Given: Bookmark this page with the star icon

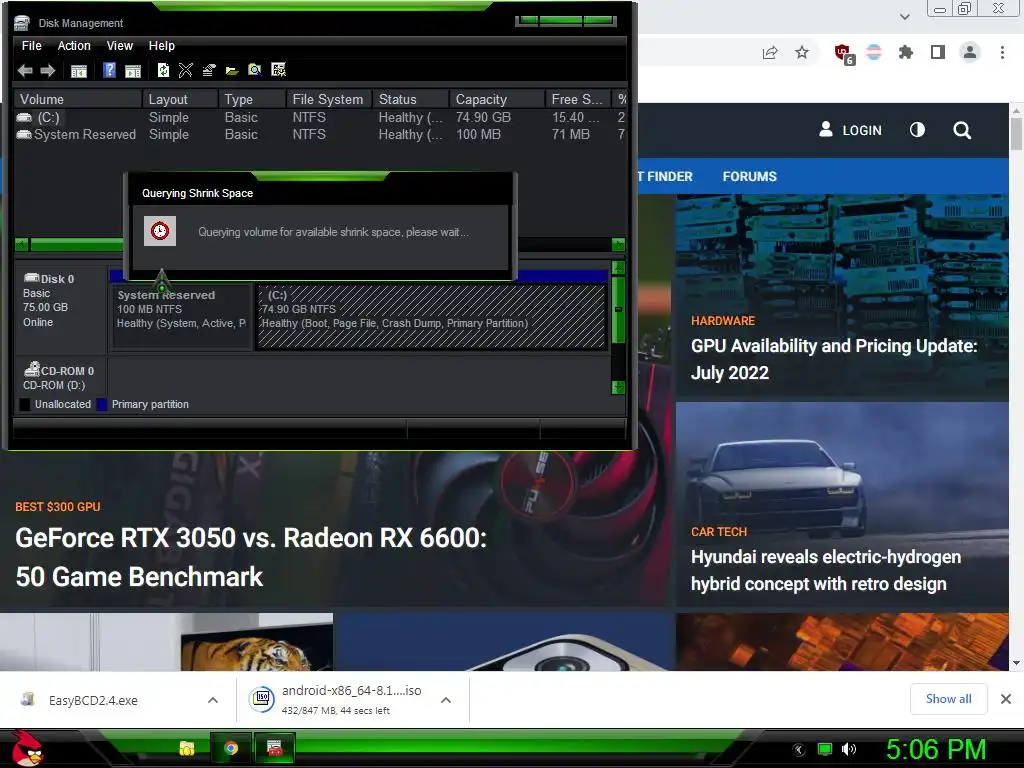Looking at the screenshot, I should (x=802, y=52).
